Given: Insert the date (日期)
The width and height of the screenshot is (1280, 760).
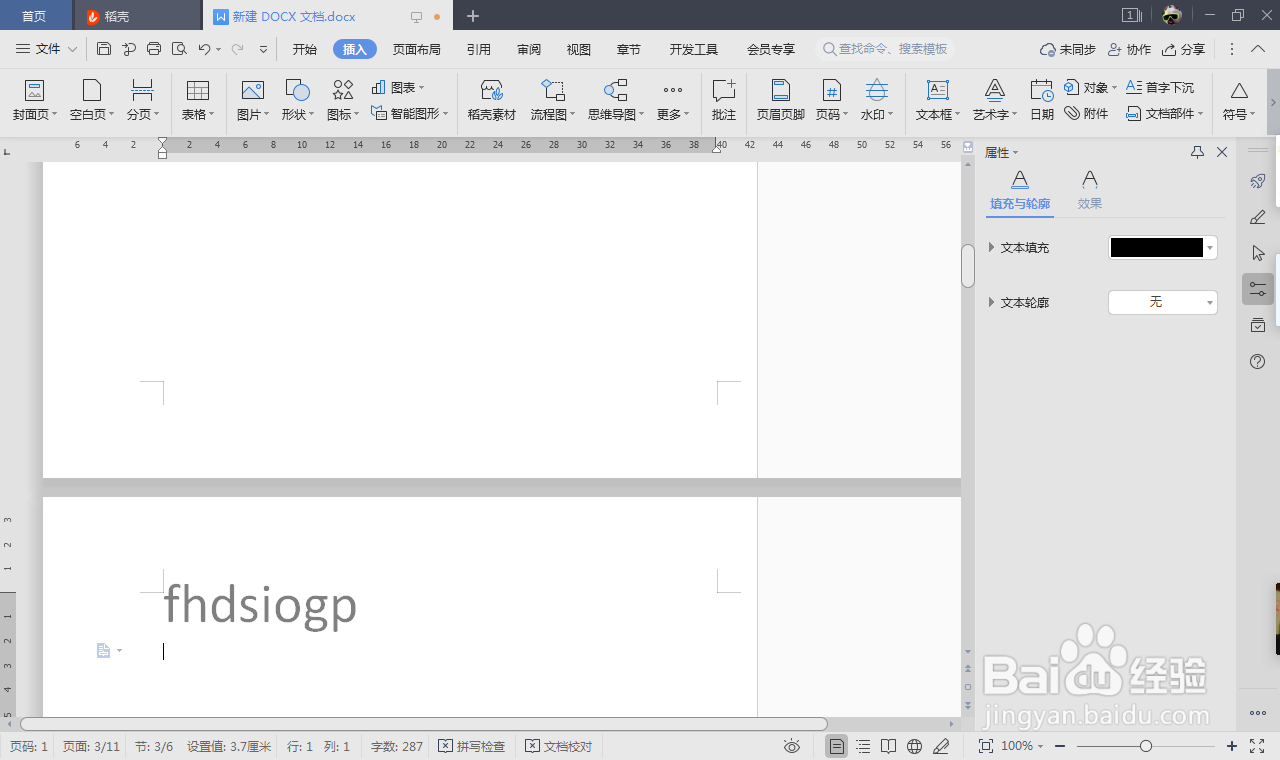Looking at the screenshot, I should click(x=1042, y=101).
